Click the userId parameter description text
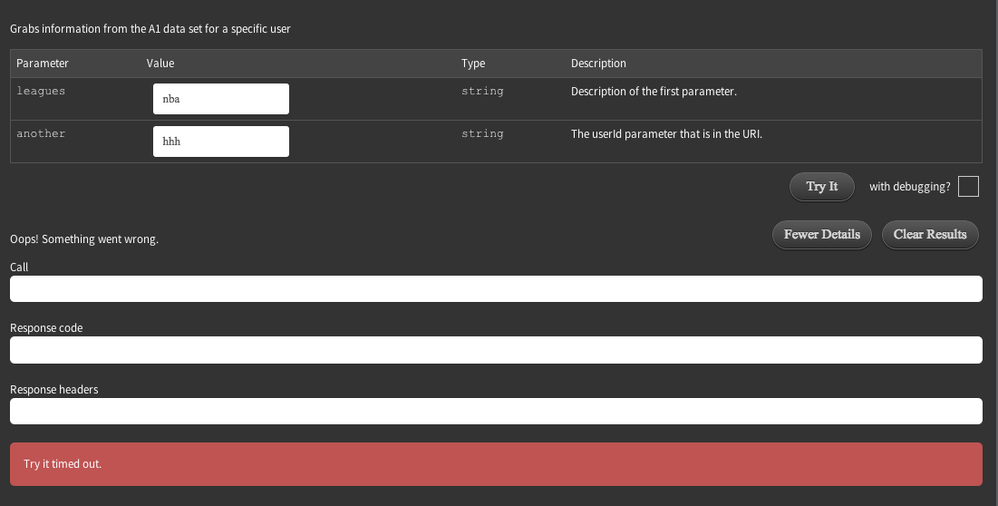 666,133
